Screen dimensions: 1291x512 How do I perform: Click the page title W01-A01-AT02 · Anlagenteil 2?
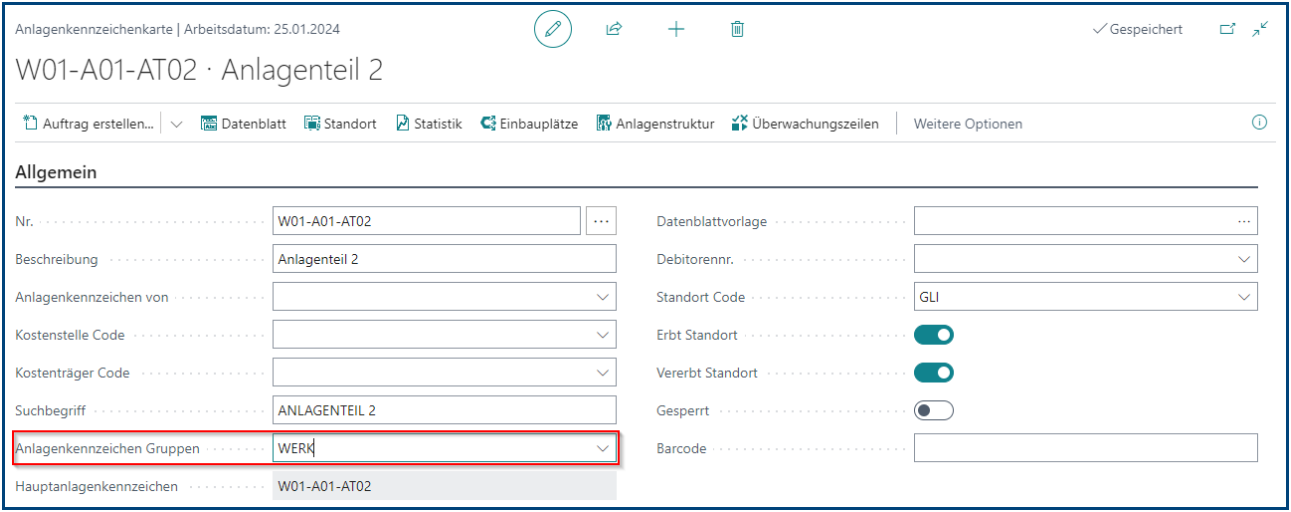click(199, 71)
